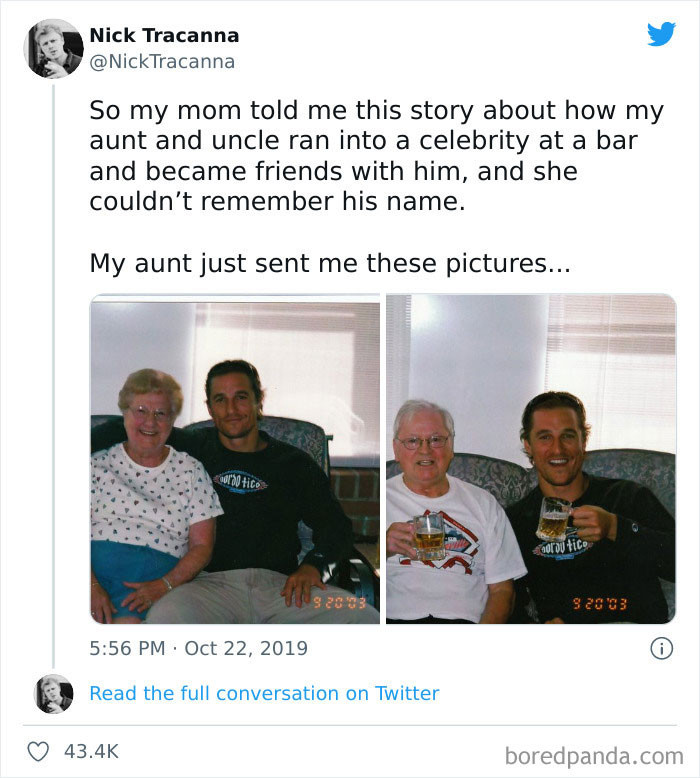Click the 9 20 '03 date stamp on left photo
Viewport: 700px width, 778px height.
[339, 603]
